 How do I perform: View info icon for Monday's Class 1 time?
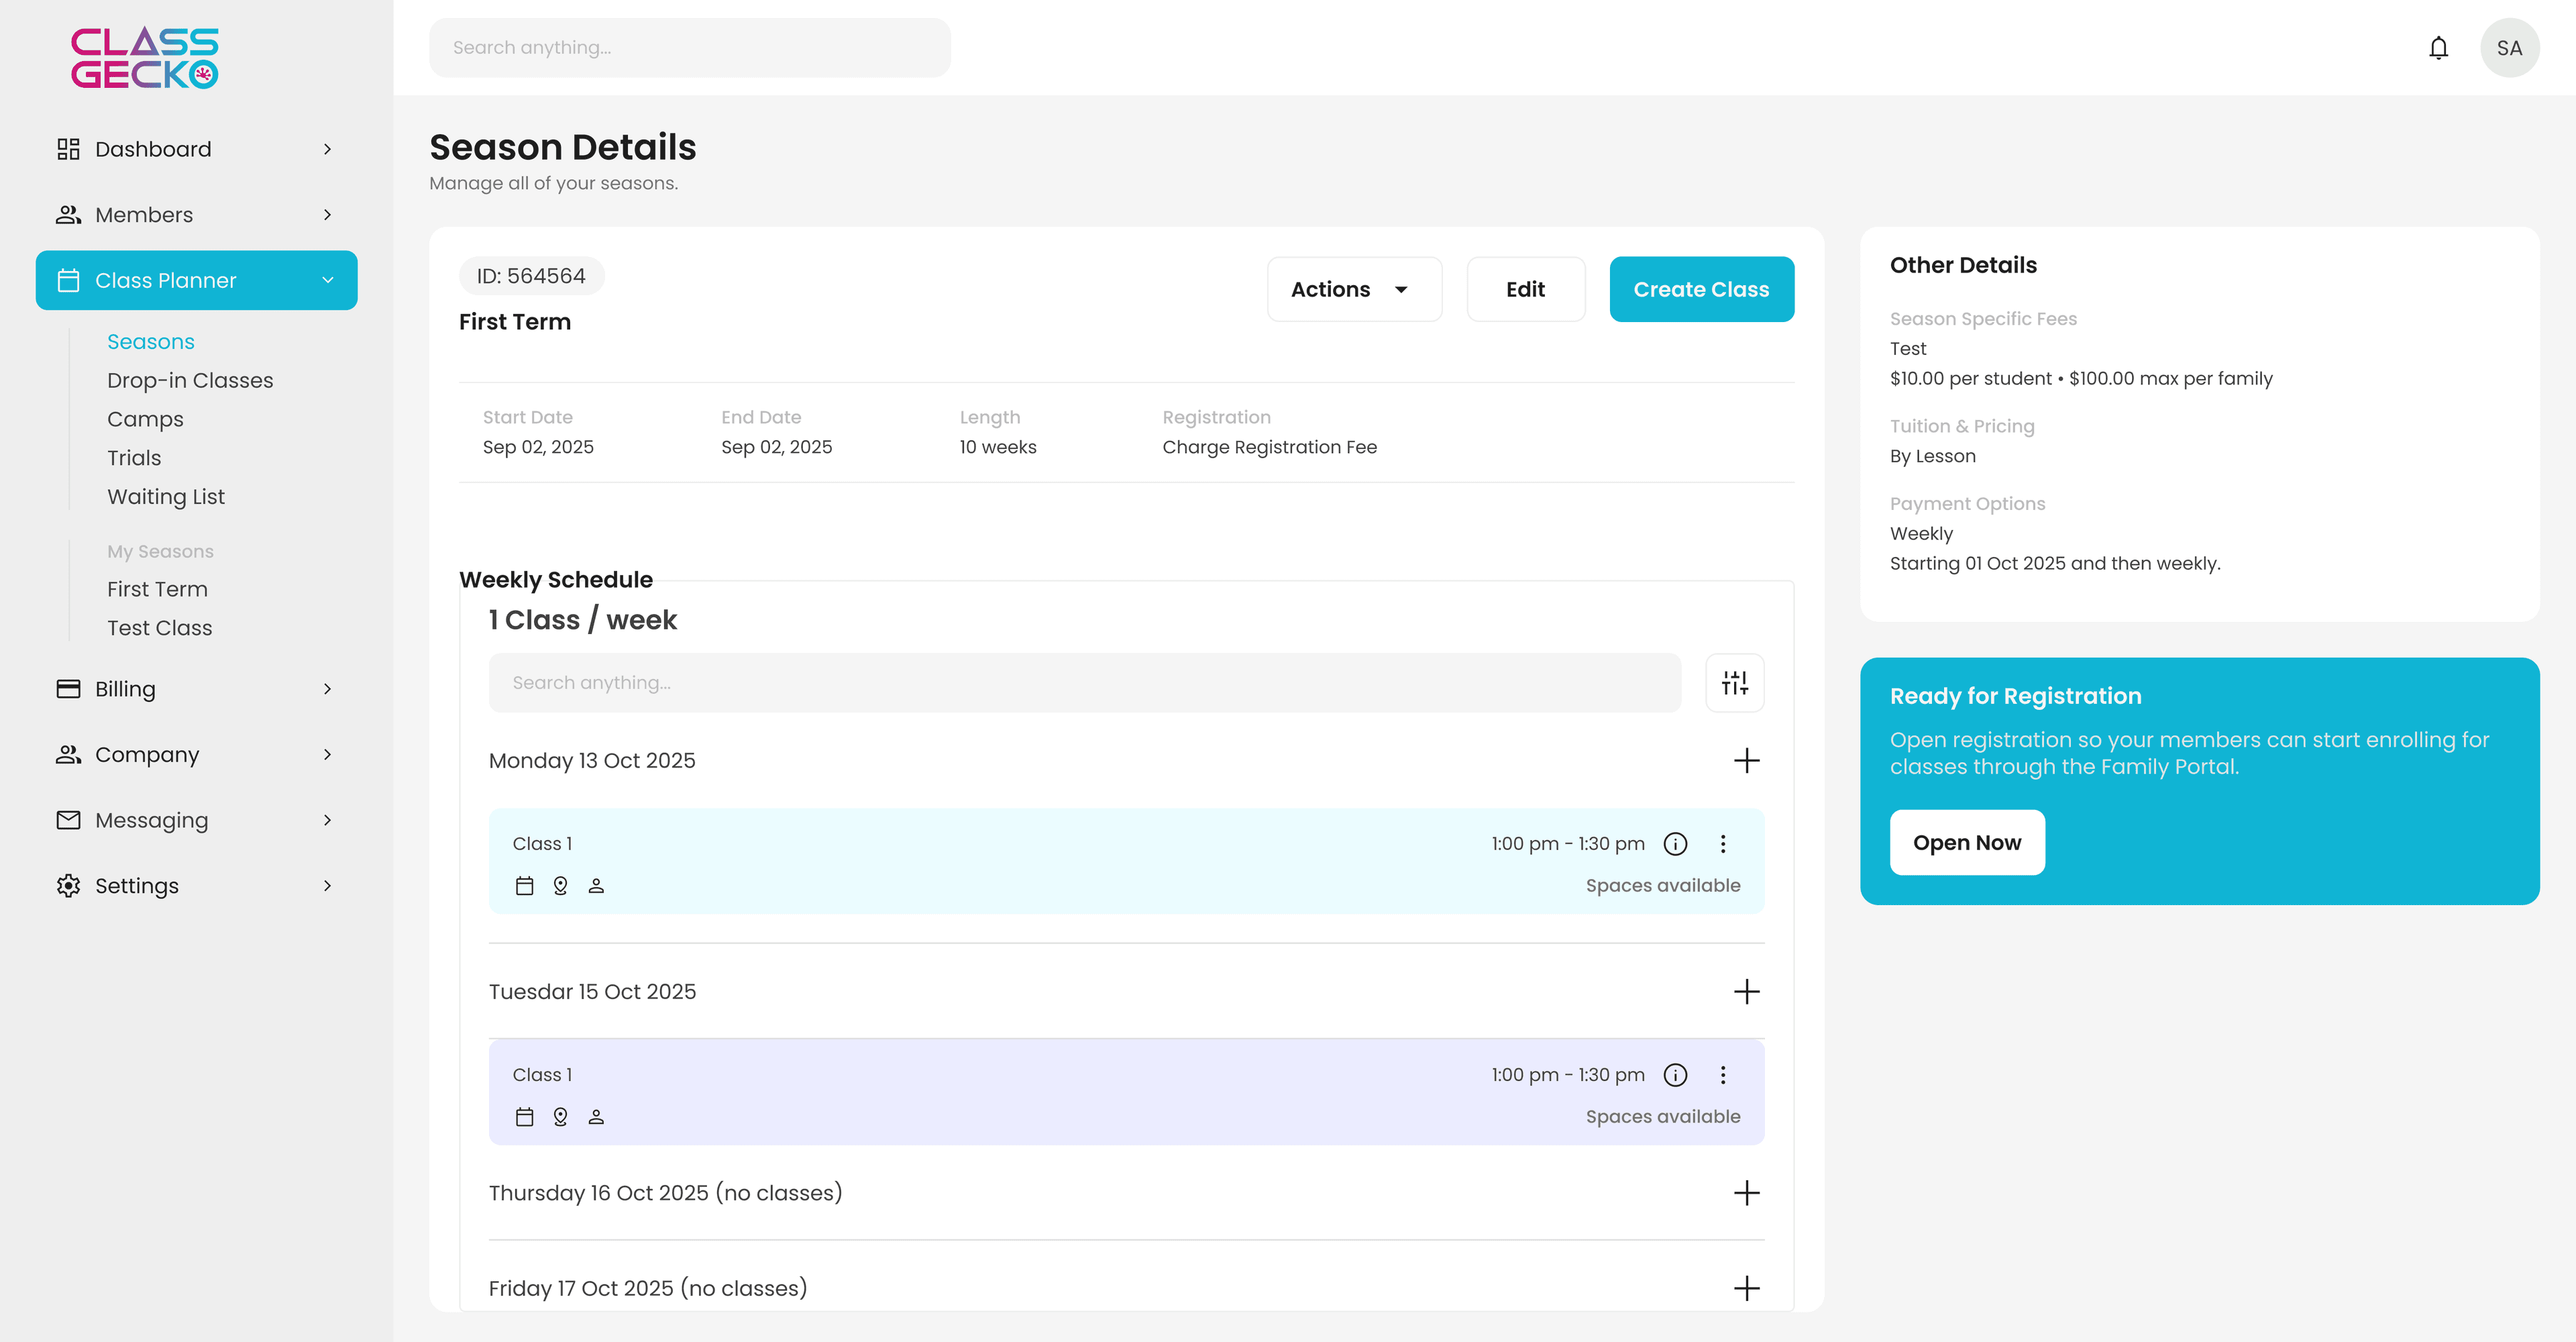pyautogui.click(x=1675, y=843)
